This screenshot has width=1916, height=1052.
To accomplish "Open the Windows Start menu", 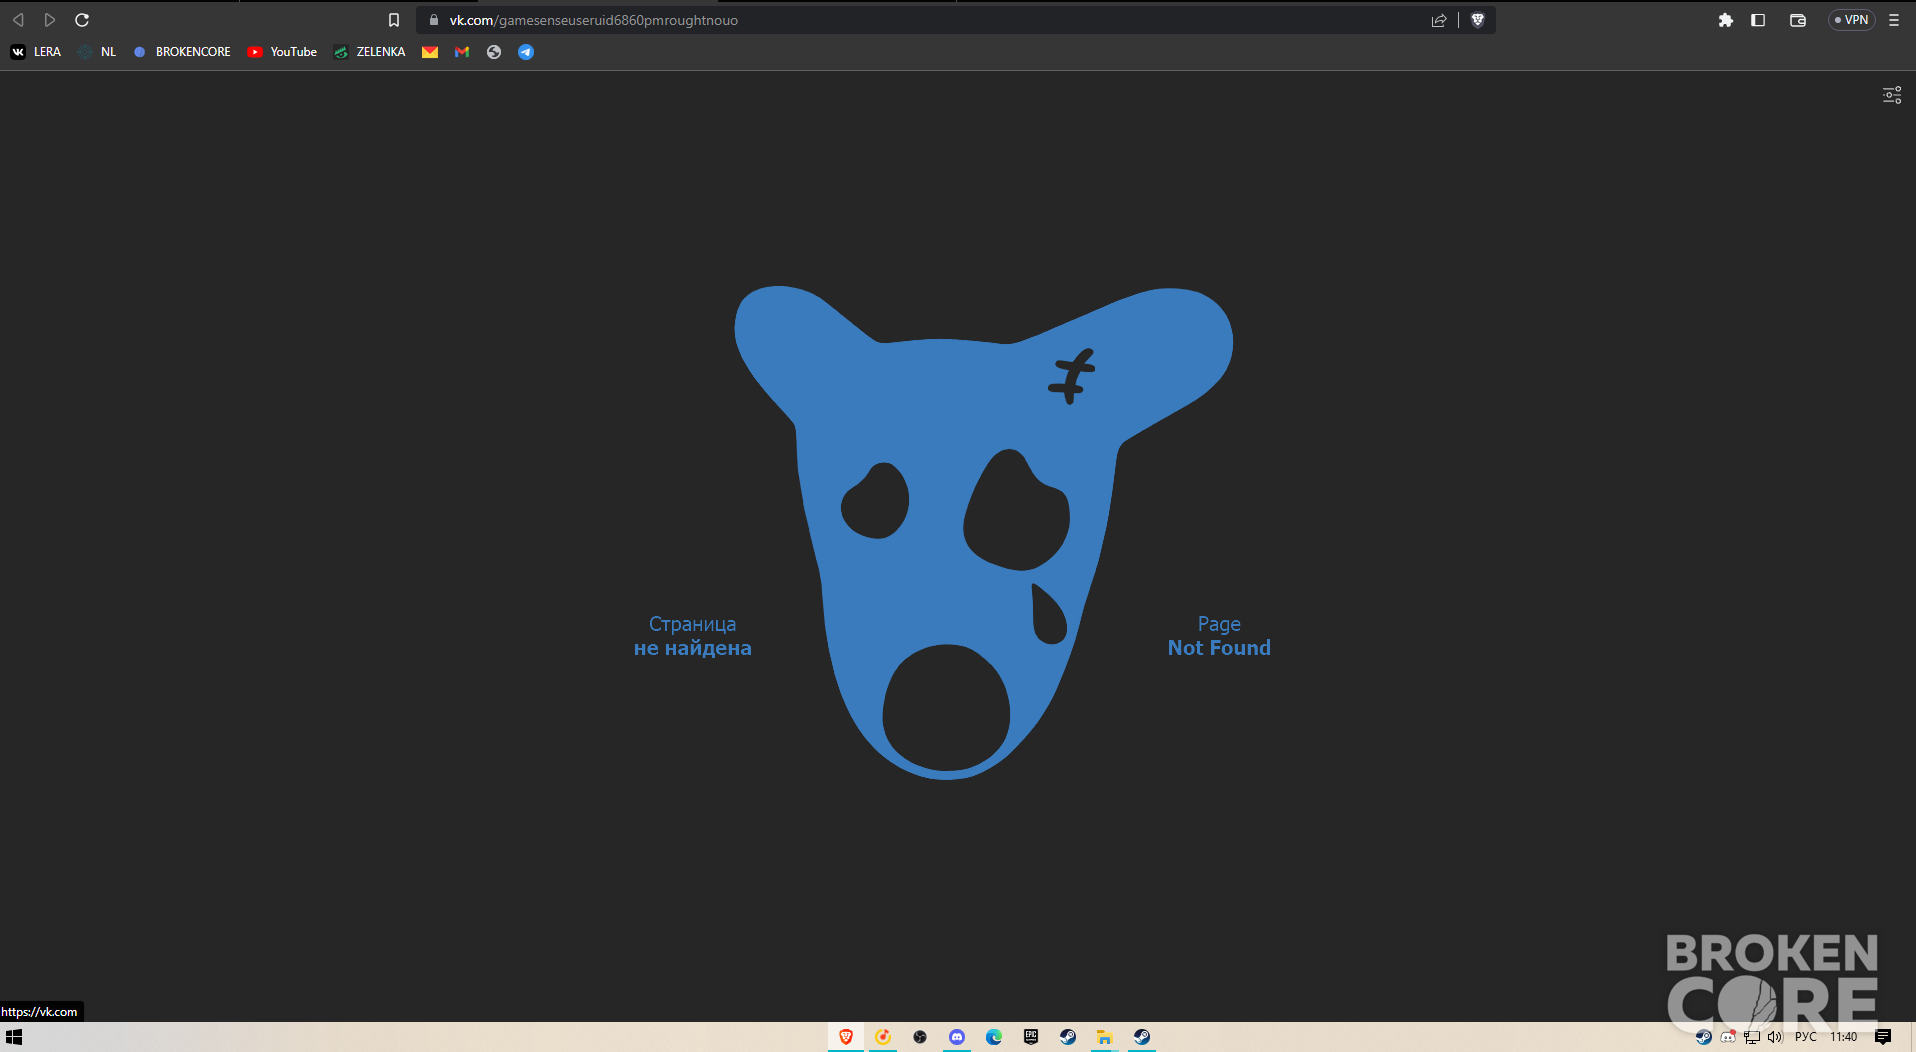I will (14, 1037).
